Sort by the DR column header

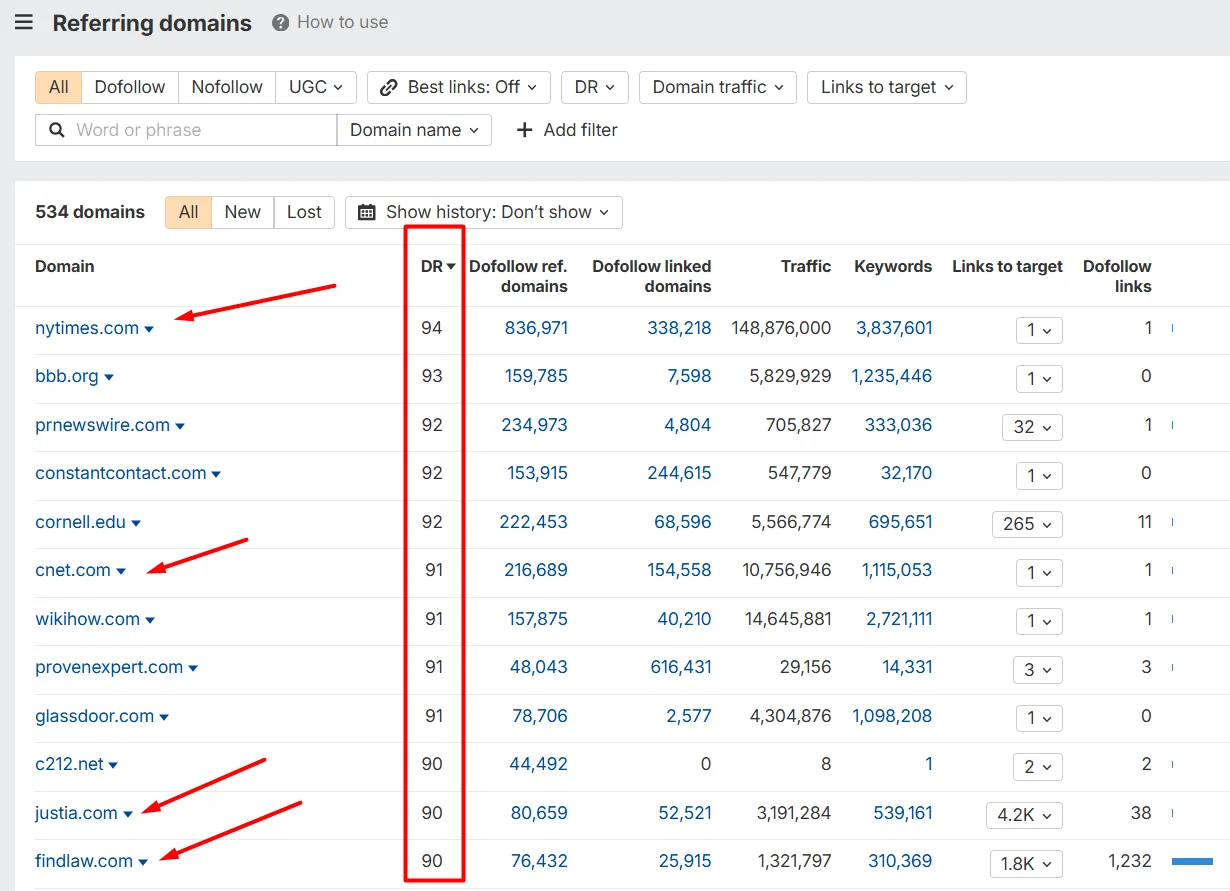tap(438, 266)
